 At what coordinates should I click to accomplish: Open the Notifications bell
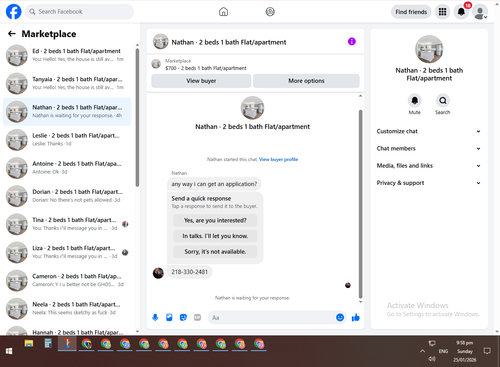pyautogui.click(x=461, y=12)
